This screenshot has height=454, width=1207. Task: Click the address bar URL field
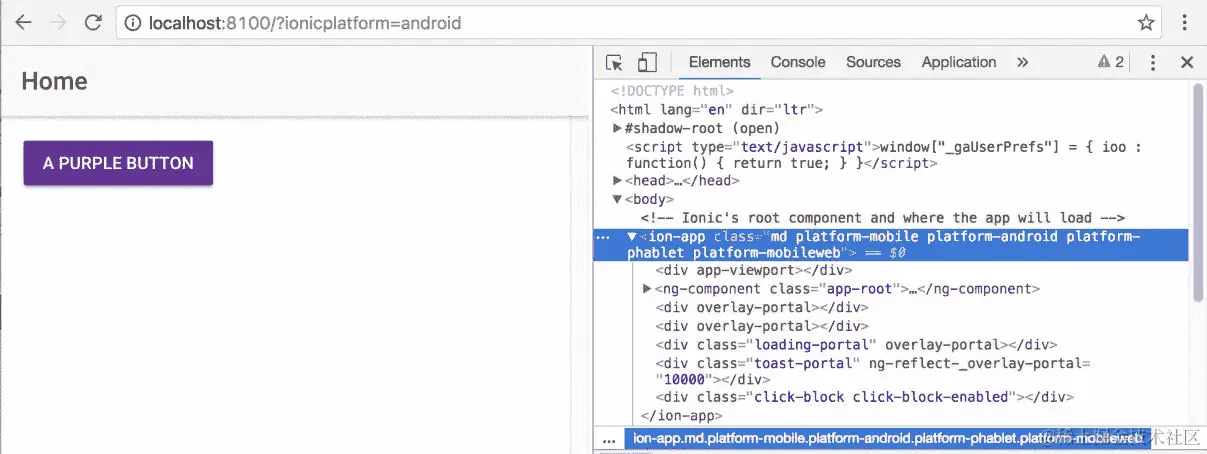pyautogui.click(x=637, y=22)
